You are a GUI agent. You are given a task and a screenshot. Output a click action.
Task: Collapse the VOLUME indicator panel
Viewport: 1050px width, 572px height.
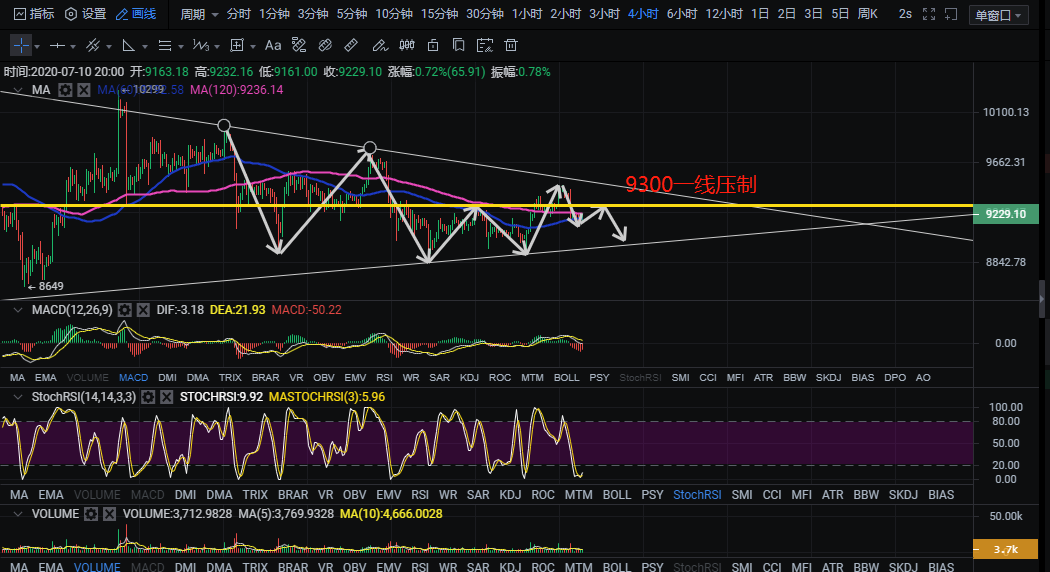(16, 514)
